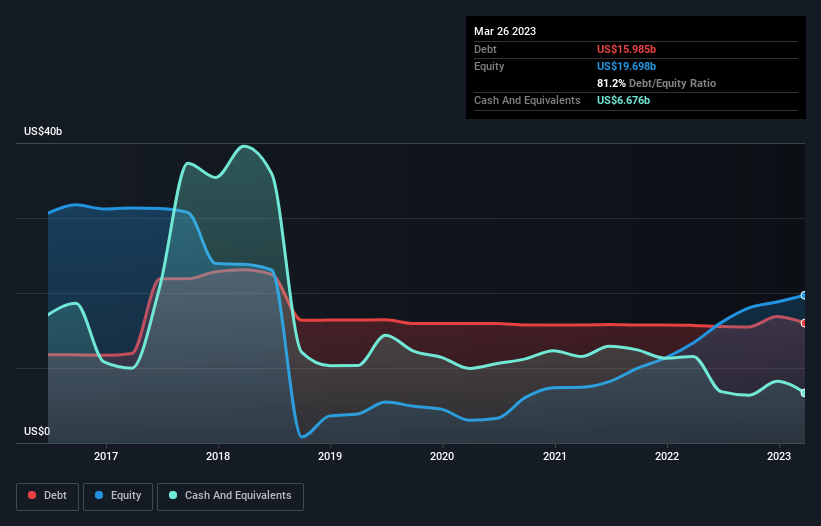This screenshot has height=526, width=821.
Task: Click the US$15.985b debt value
Action: [x=626, y=49]
